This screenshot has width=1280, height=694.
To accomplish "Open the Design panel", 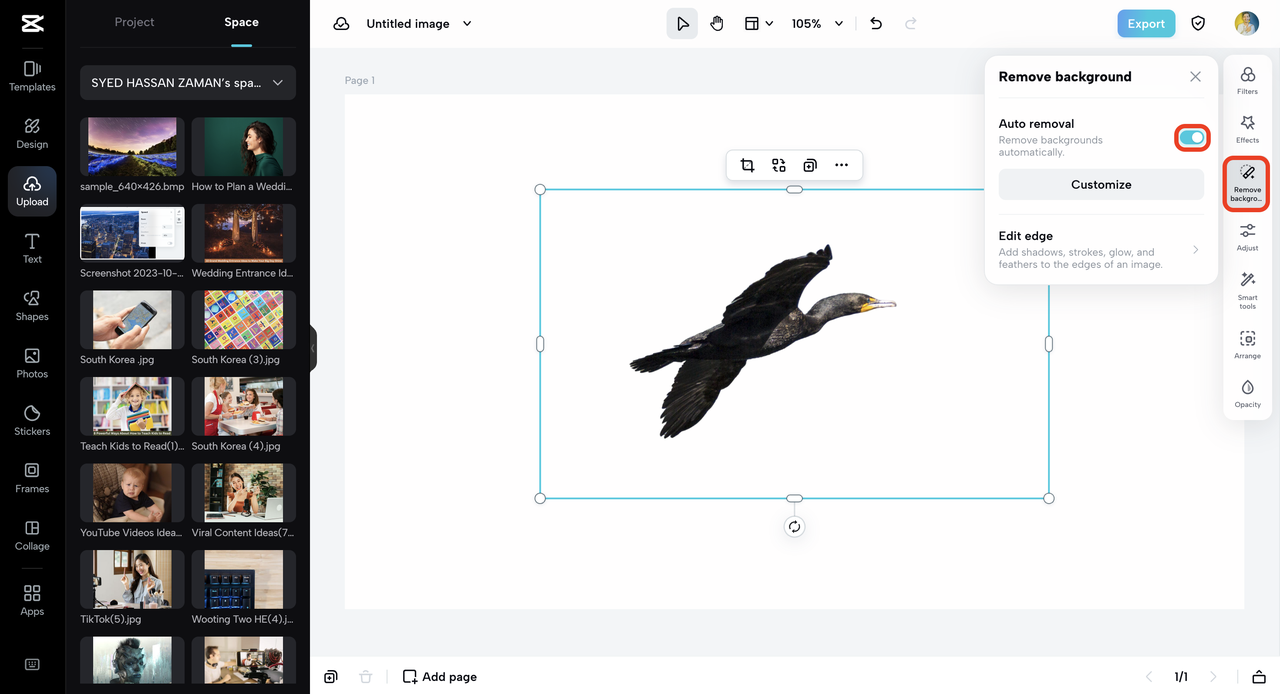I will pyautogui.click(x=32, y=133).
